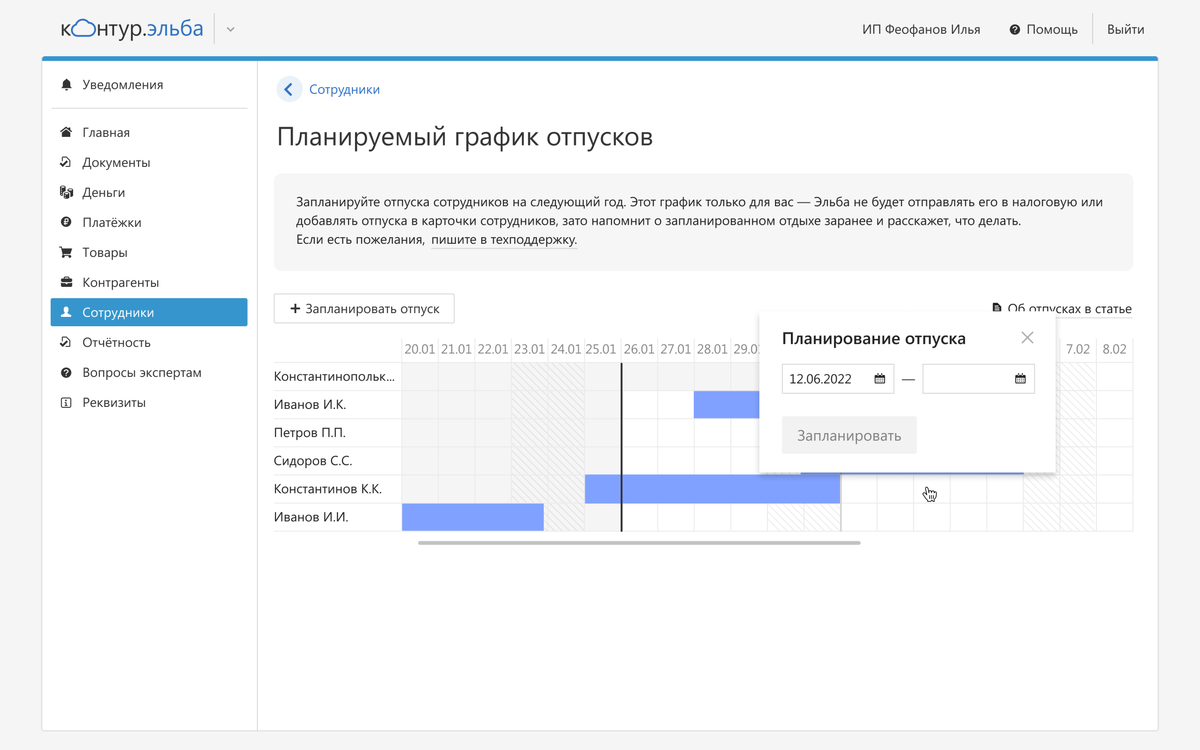
Task: Click the Документы sidebar icon
Action: [x=67, y=162]
